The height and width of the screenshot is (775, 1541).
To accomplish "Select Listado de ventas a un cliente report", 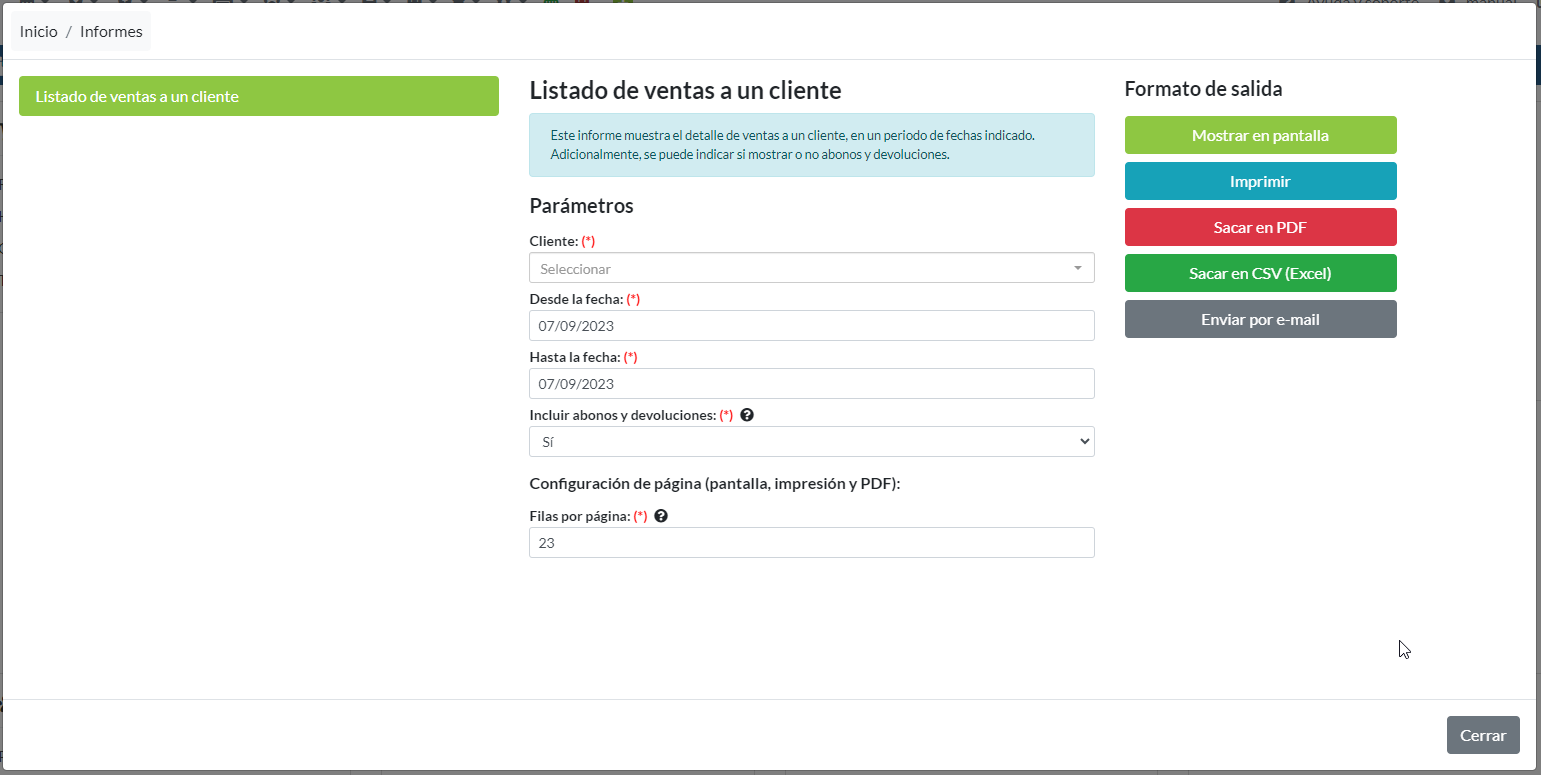I will pos(258,96).
